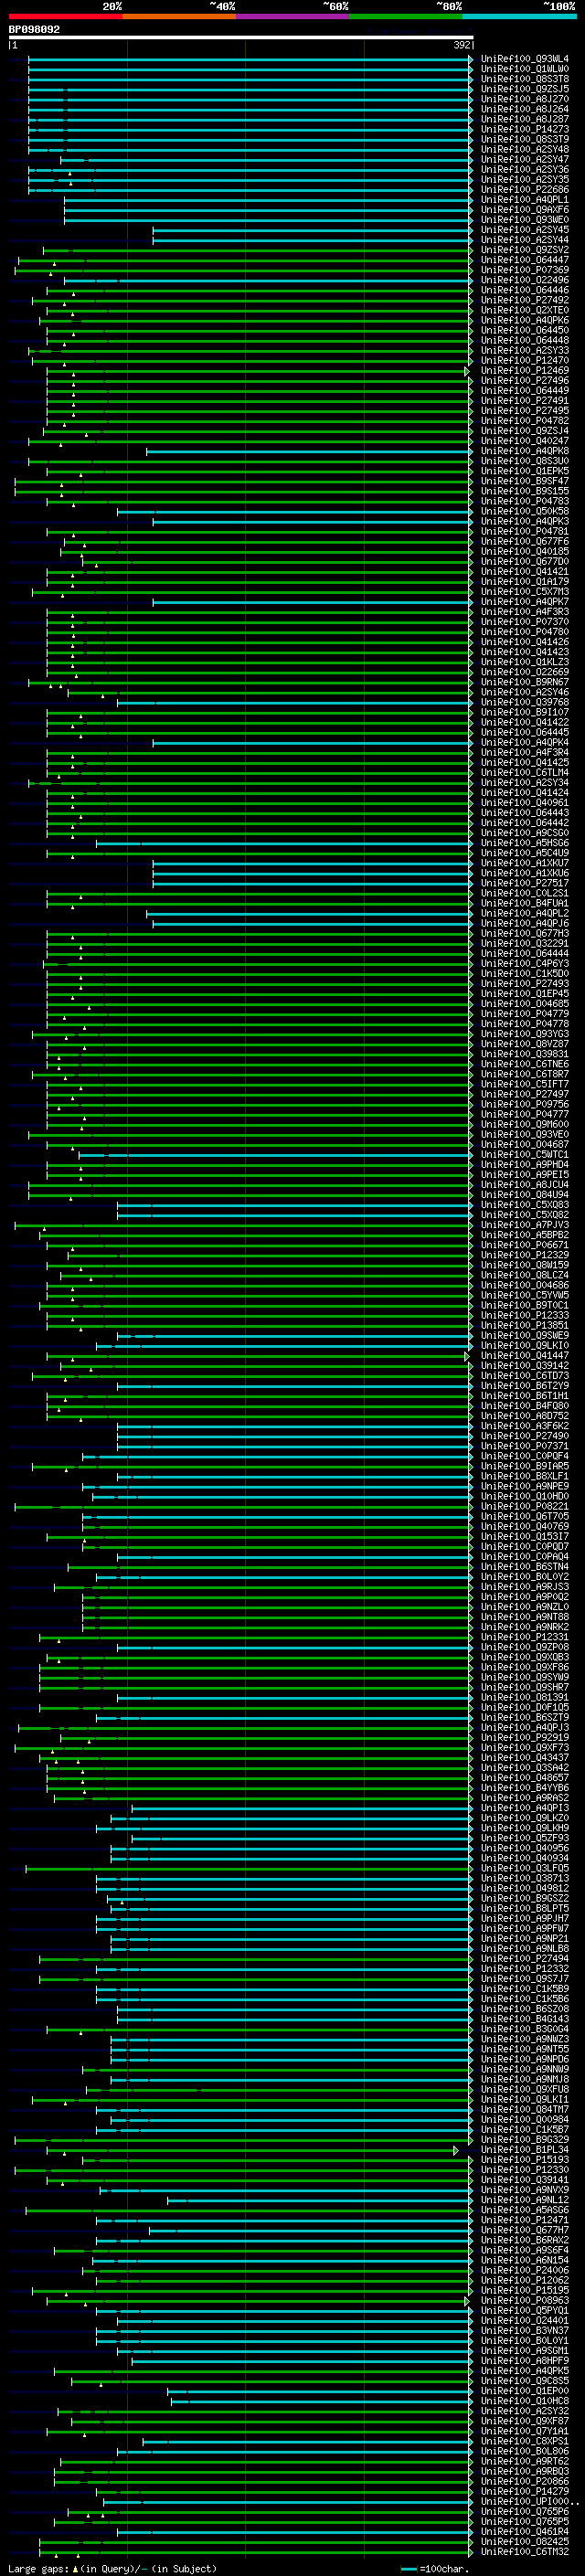Open hit UniRef100_C5XQ83
Image resolution: width=585 pixels, height=2576 pixels.
[x=525, y=1205]
